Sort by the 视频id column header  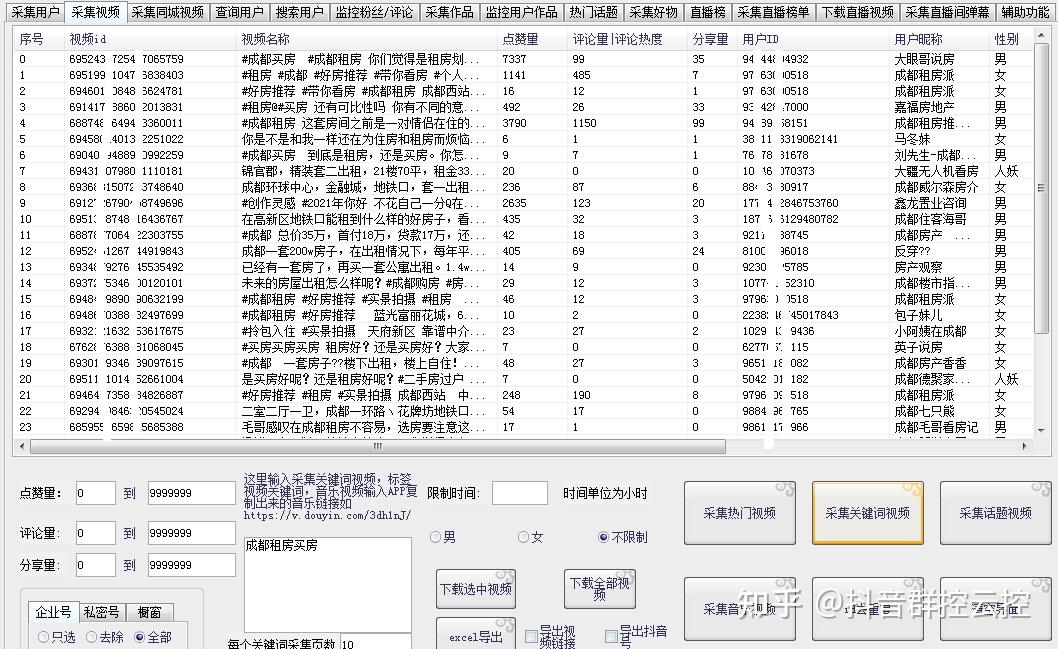tap(152, 39)
